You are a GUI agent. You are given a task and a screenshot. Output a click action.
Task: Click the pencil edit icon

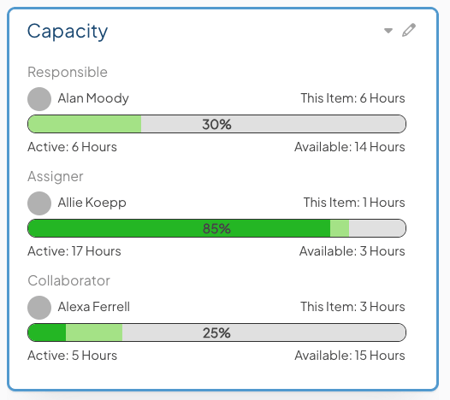[x=409, y=30]
